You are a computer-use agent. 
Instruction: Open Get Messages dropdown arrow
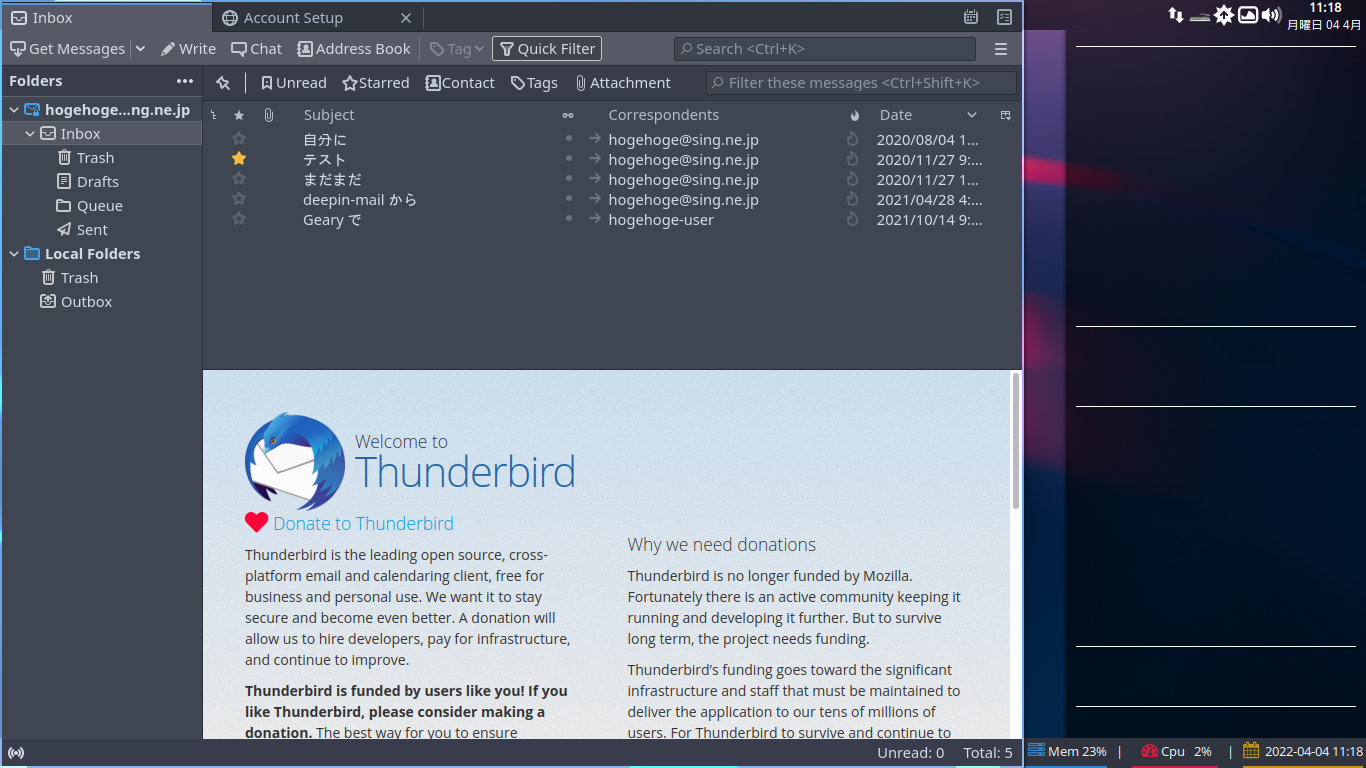(140, 48)
